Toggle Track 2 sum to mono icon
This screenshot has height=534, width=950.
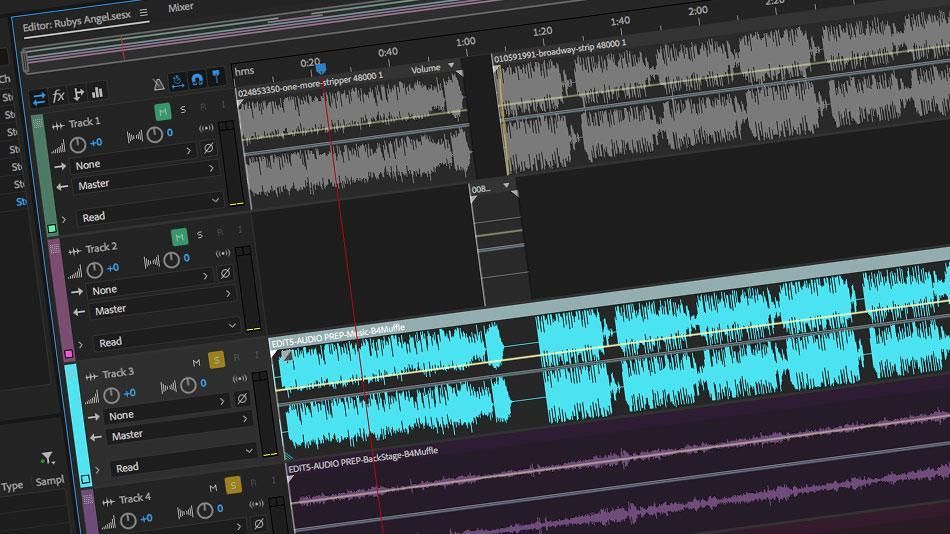coord(223,253)
